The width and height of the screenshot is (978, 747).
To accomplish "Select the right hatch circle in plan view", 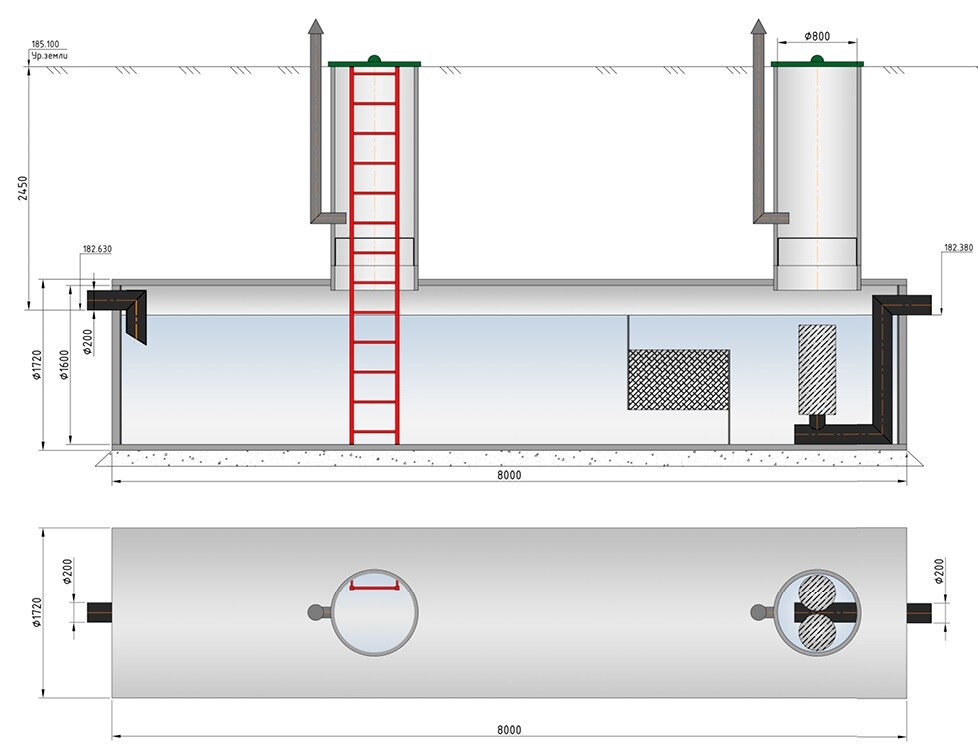I will tap(817, 612).
